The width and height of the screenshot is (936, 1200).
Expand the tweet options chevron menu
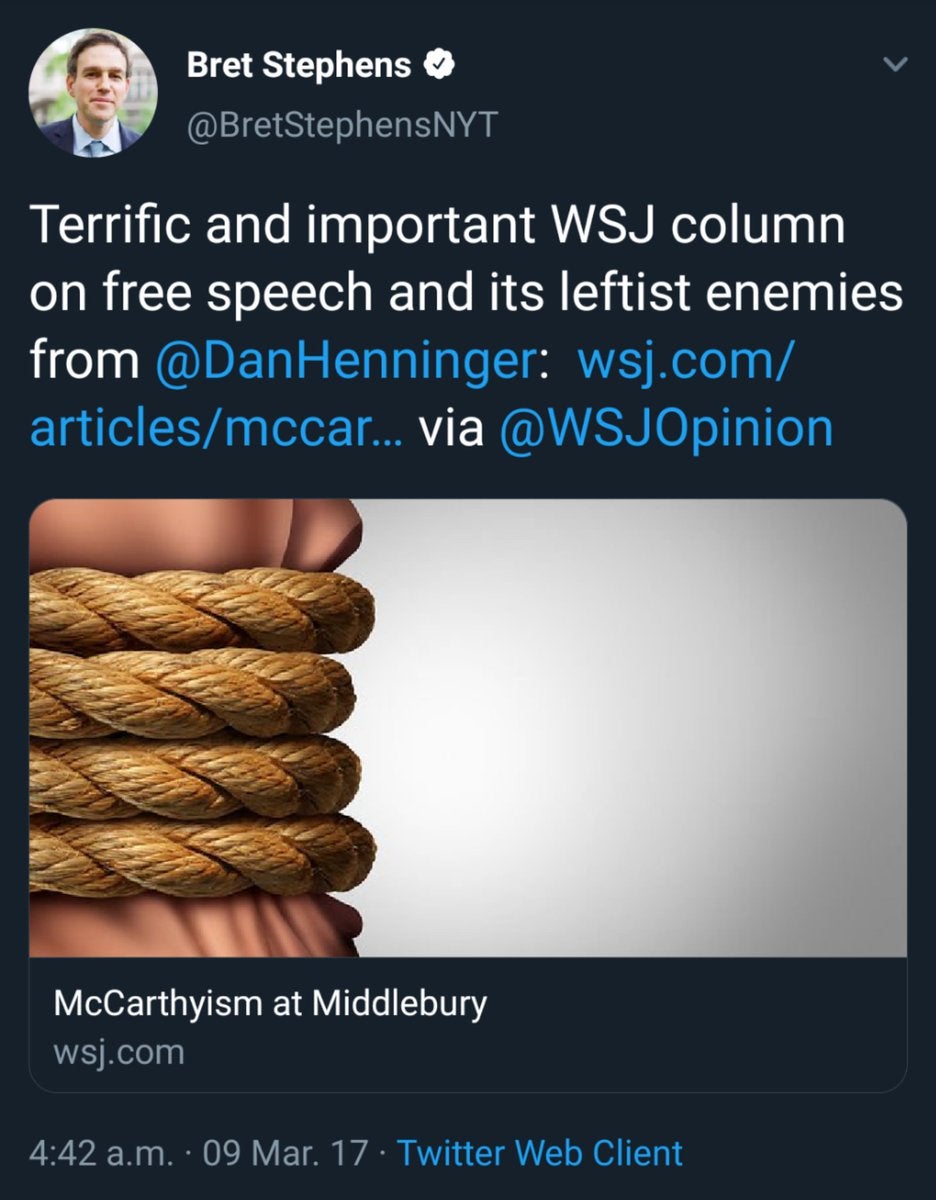[894, 65]
